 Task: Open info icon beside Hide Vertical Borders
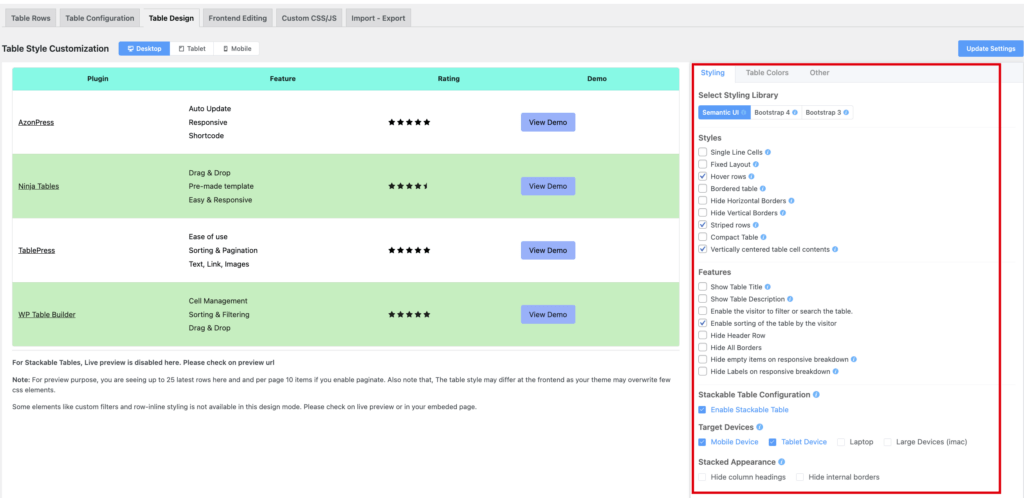(x=782, y=213)
